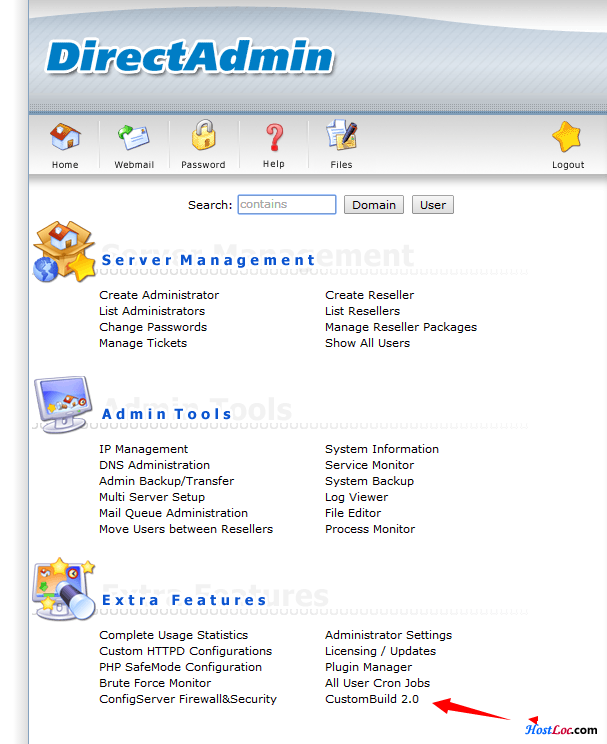607x744 pixels.
Task: Click the Files label in toolbar
Action: tap(341, 165)
